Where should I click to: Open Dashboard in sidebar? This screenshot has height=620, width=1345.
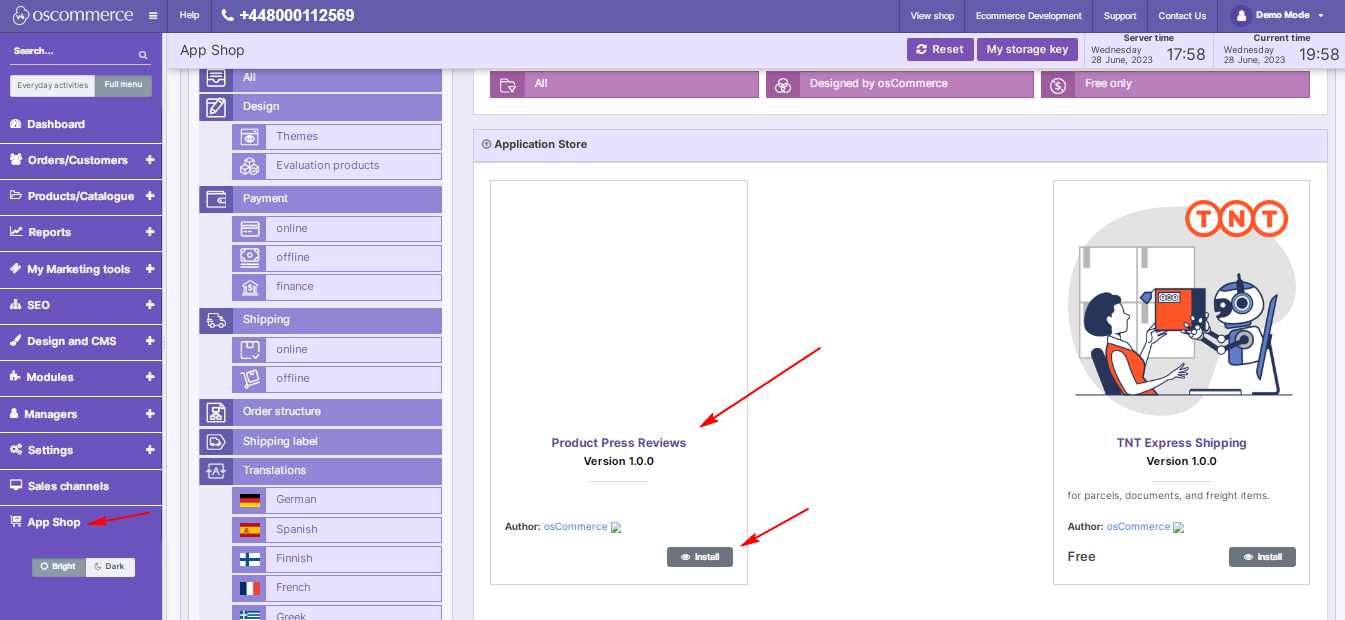[x=81, y=124]
